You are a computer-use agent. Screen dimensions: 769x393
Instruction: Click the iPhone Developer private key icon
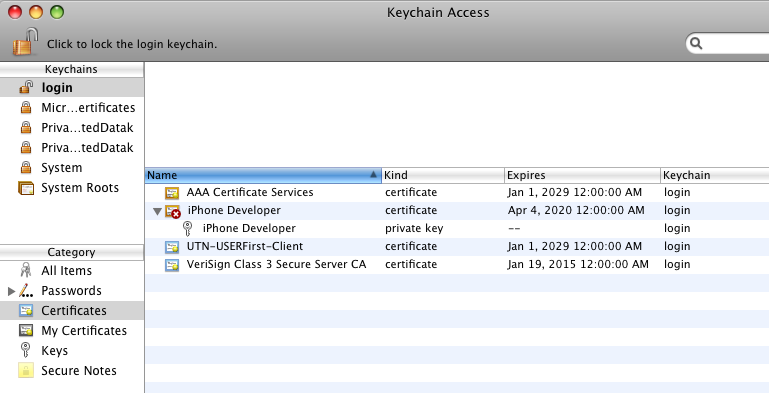(x=187, y=228)
